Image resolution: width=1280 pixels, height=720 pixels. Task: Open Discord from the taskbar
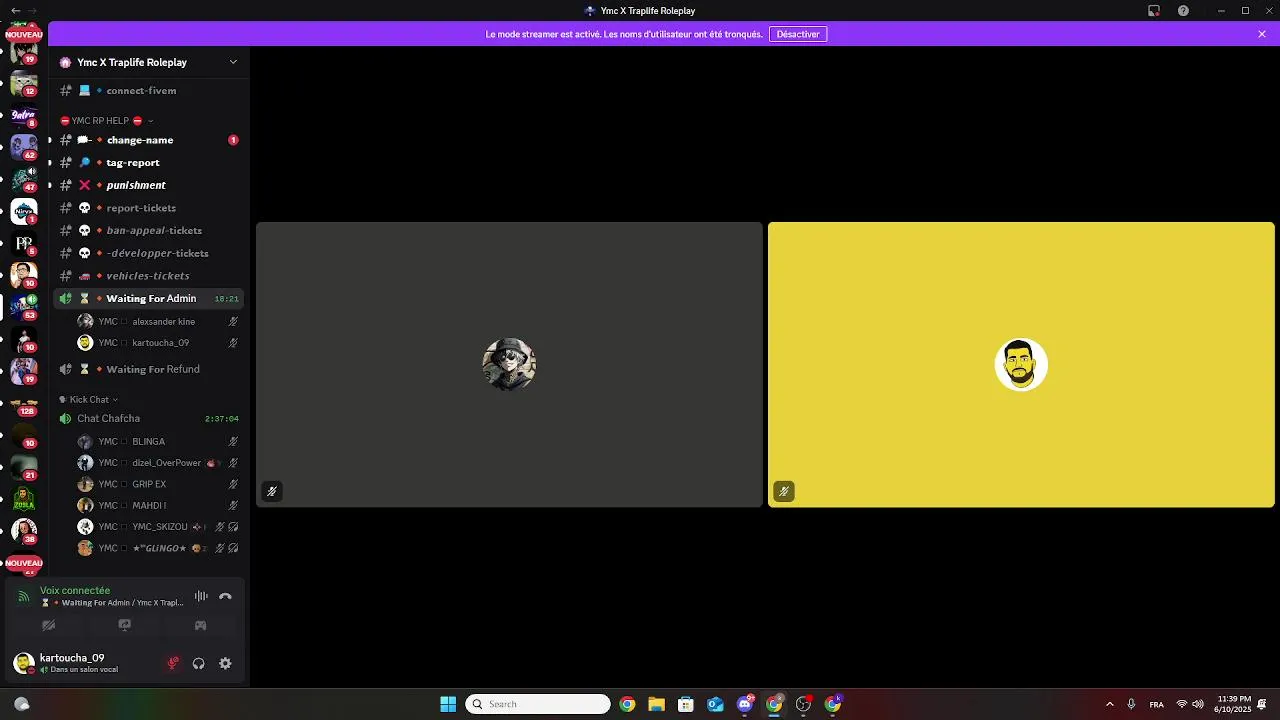click(x=745, y=704)
